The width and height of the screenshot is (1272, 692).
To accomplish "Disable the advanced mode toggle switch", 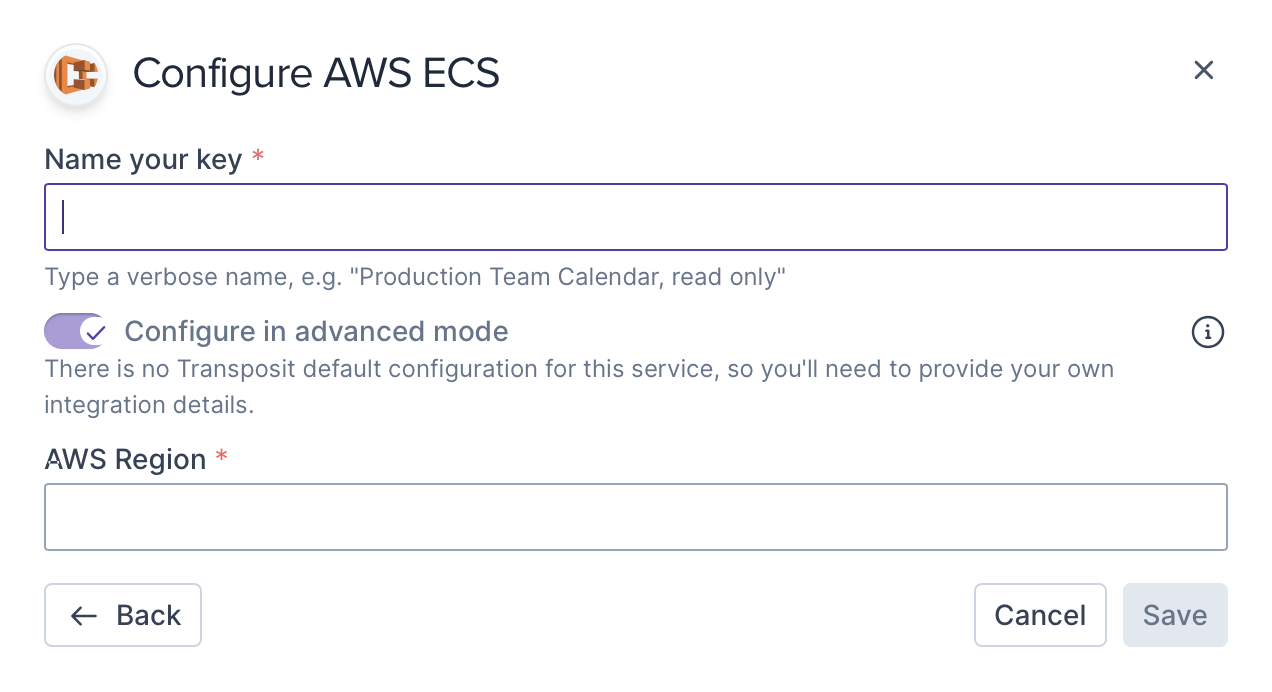I will [76, 331].
